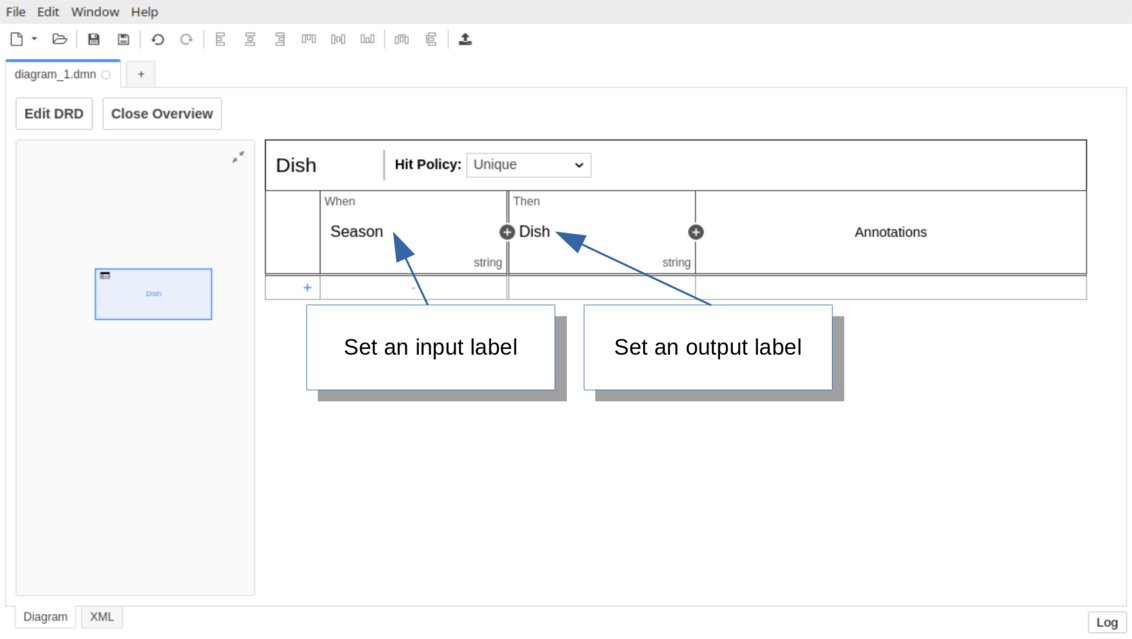Click the new file icon
Screen dimensions: 1132x639
[x=17, y=39]
